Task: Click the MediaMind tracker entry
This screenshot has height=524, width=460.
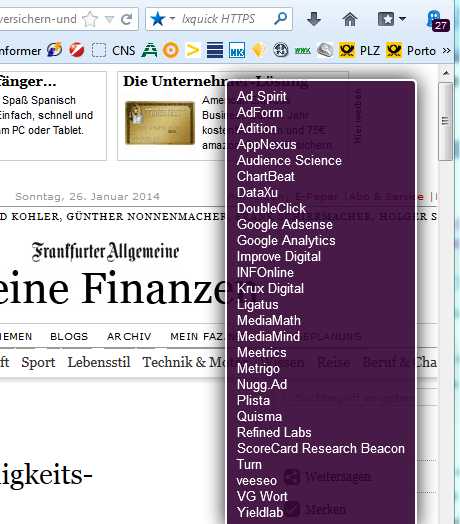Action: 268,337
